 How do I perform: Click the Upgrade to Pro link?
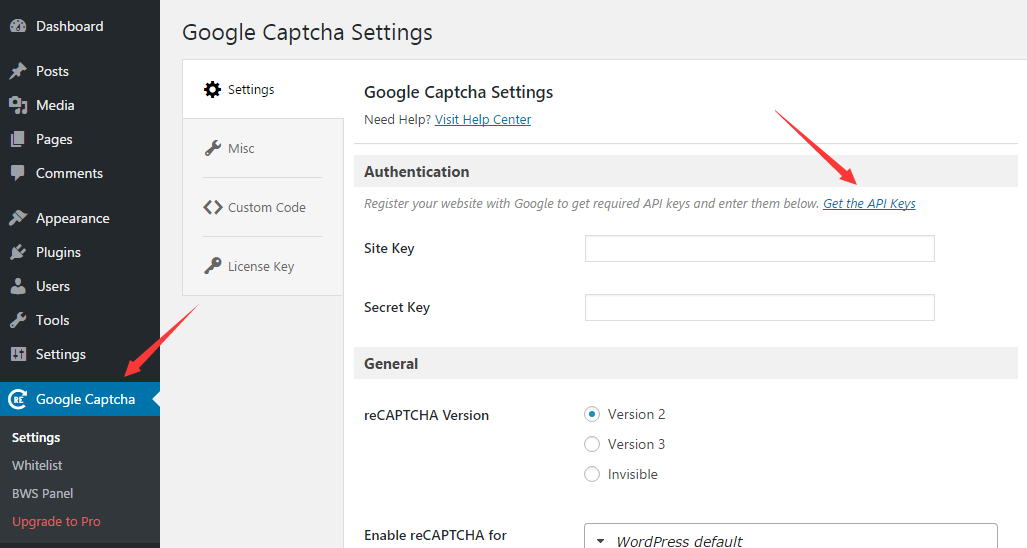(x=56, y=522)
